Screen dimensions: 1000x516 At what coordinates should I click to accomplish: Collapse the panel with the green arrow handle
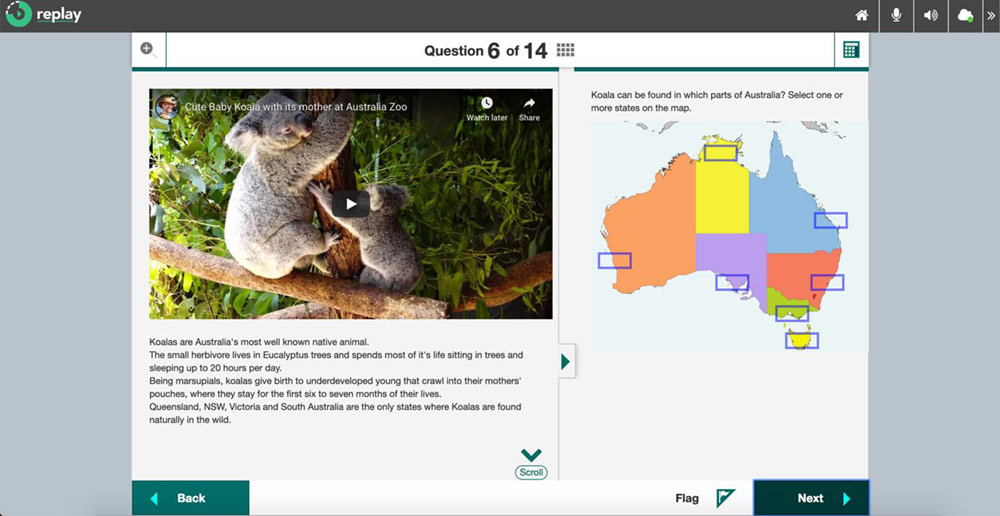coord(566,362)
